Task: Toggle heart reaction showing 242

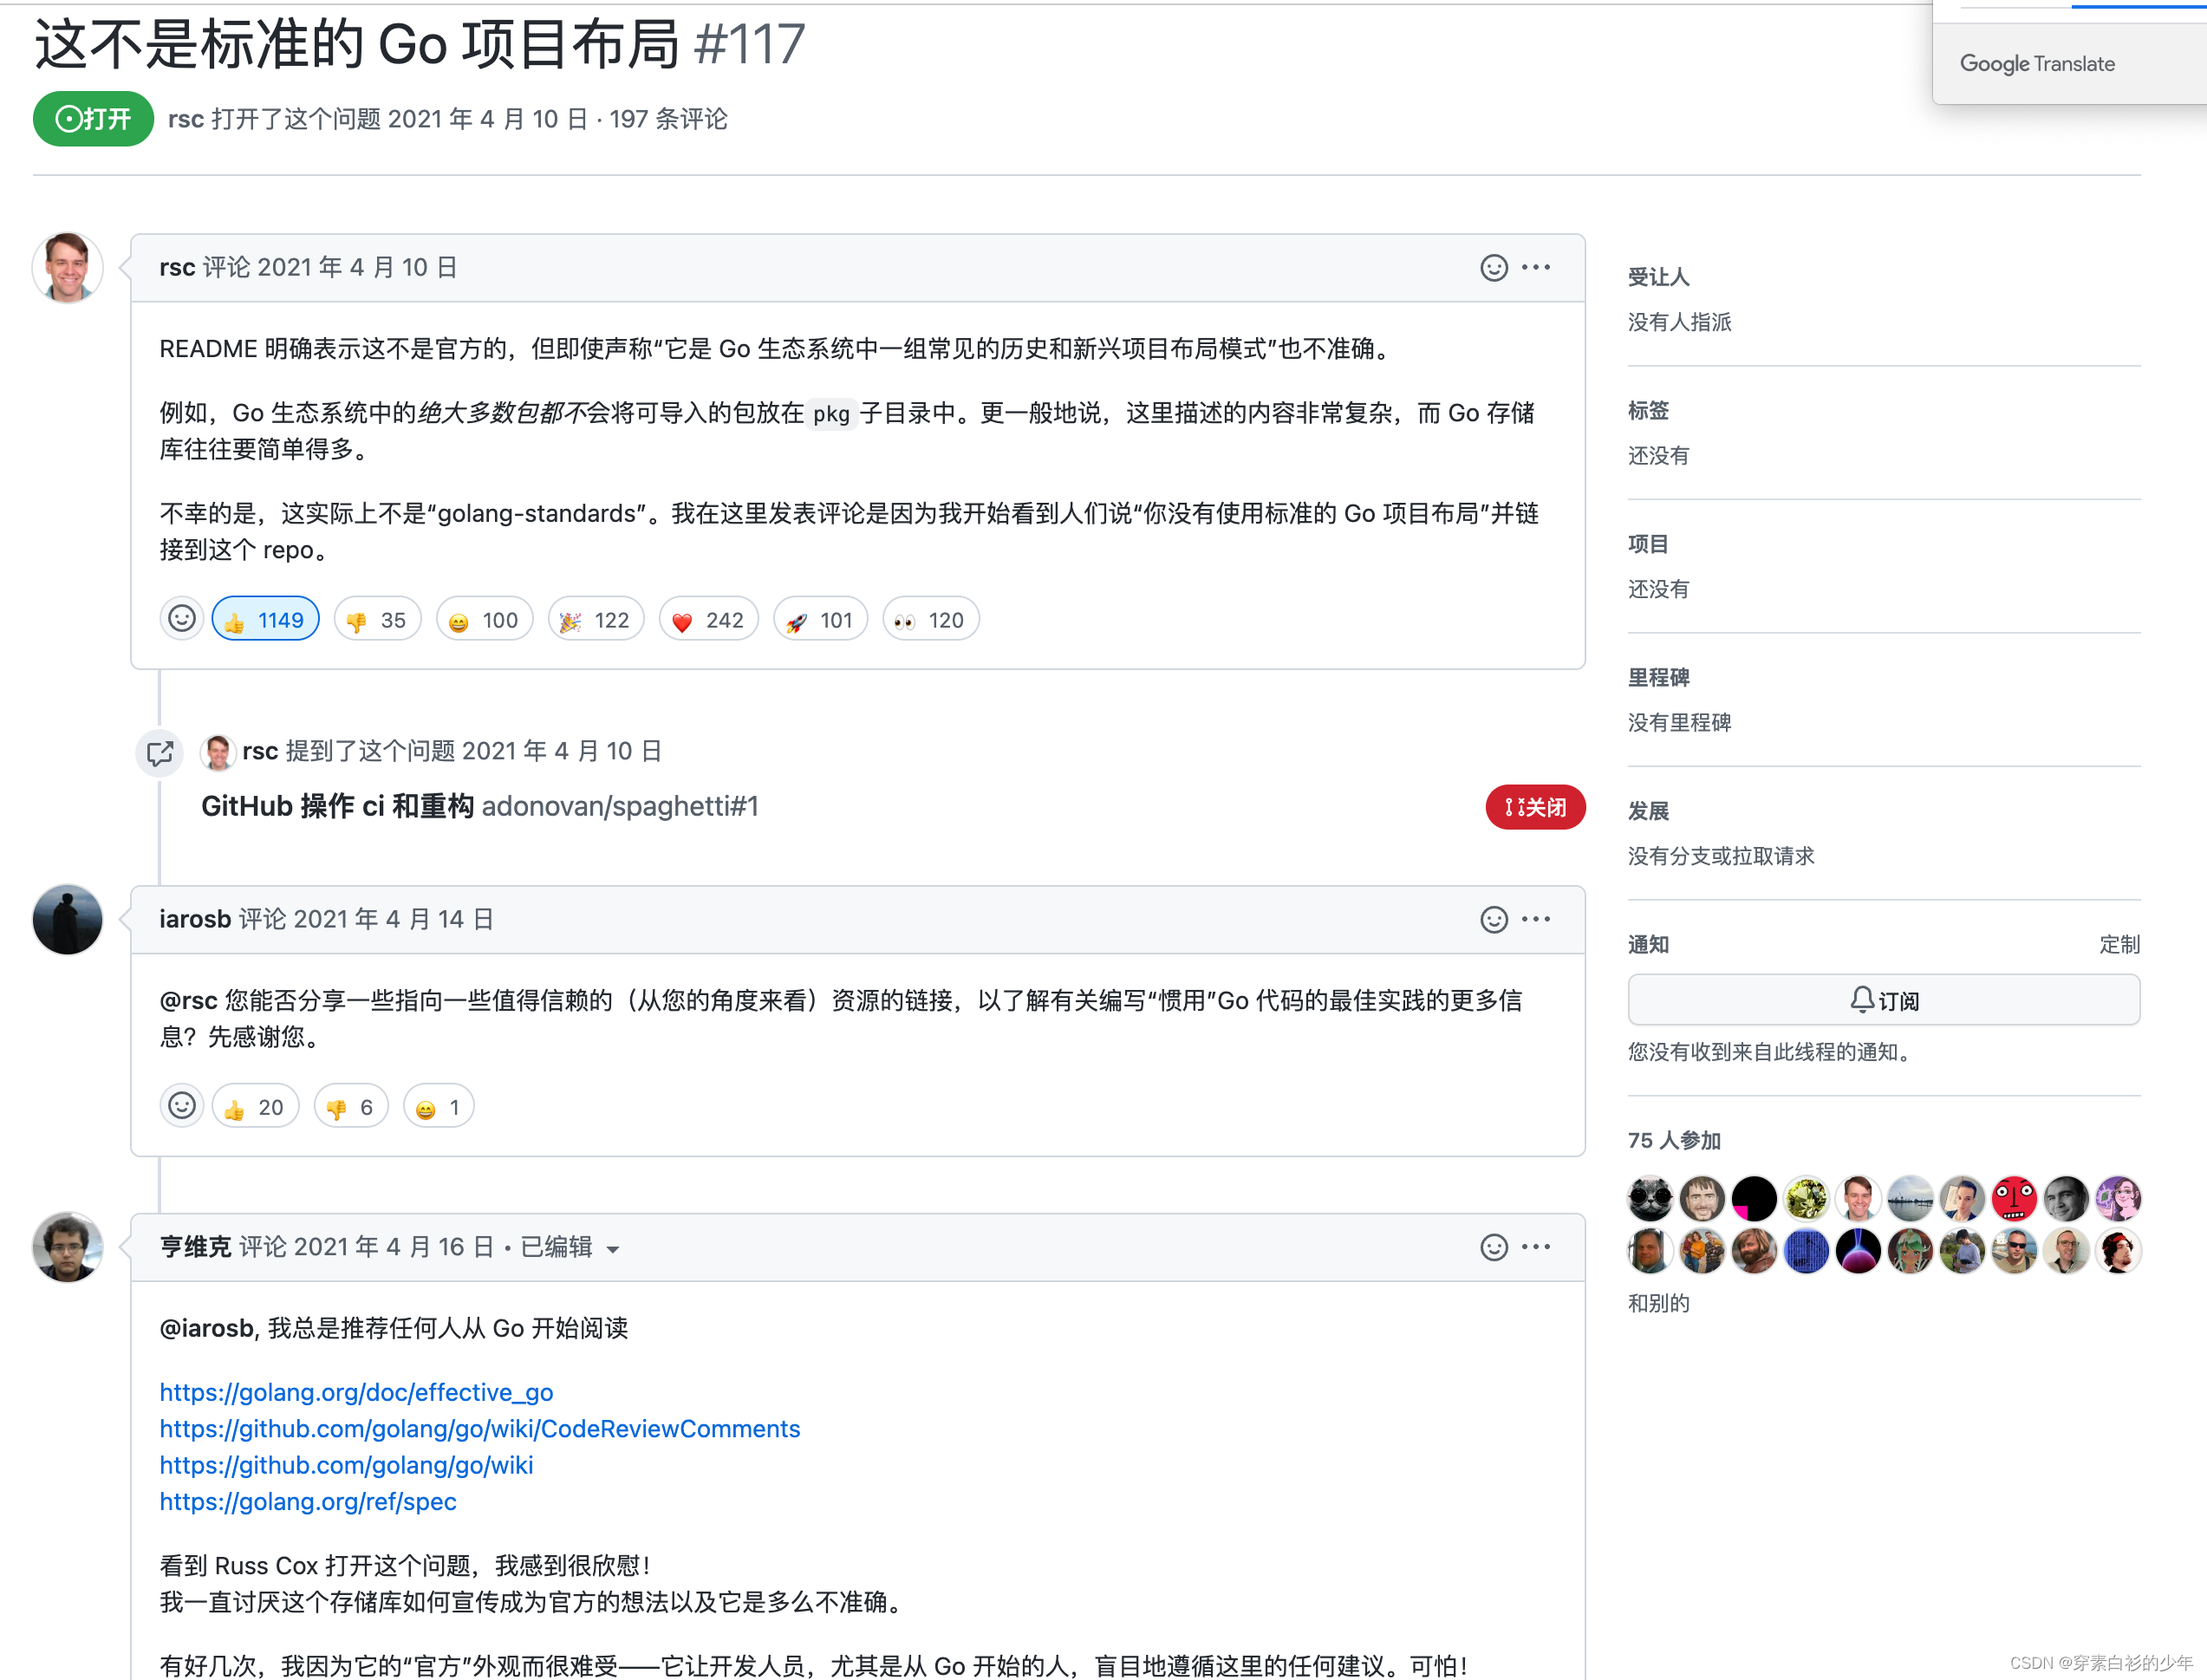Action: coord(708,620)
